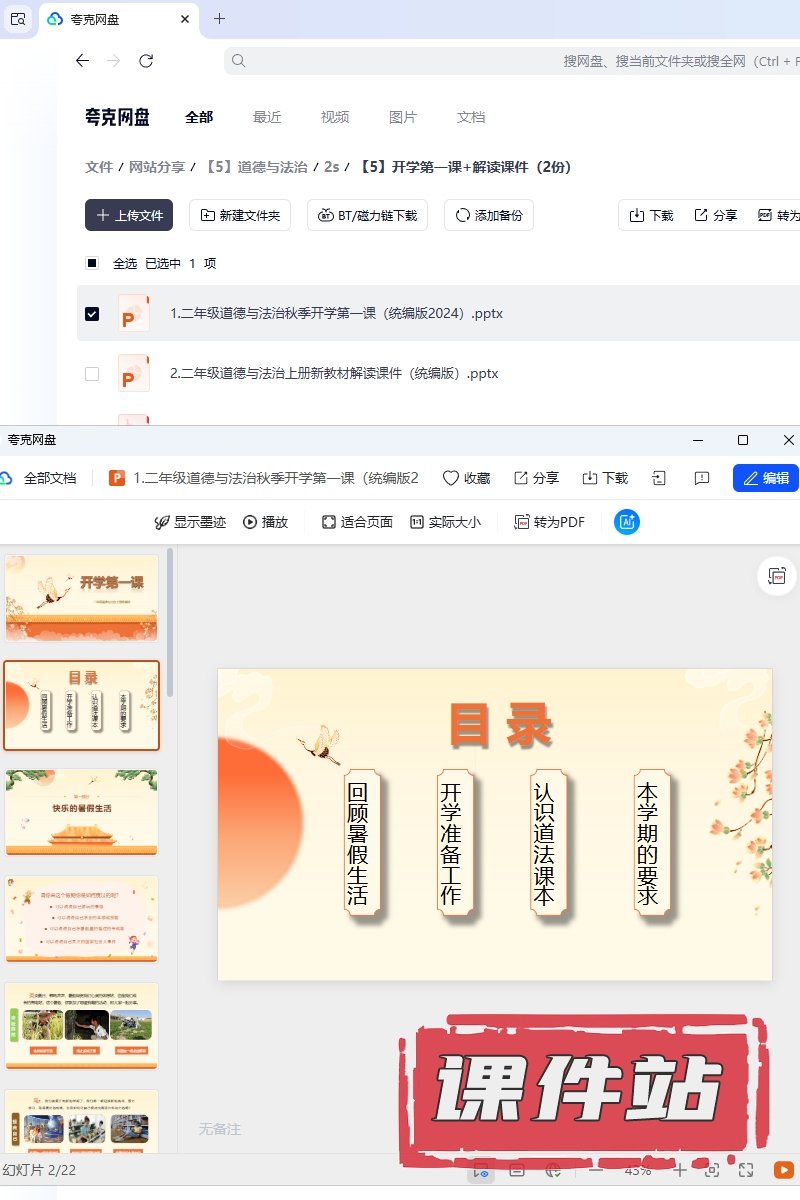Uncheck the 开学第一课 pptx file checkbox
Viewport: 800px width, 1200px height.
92,314
